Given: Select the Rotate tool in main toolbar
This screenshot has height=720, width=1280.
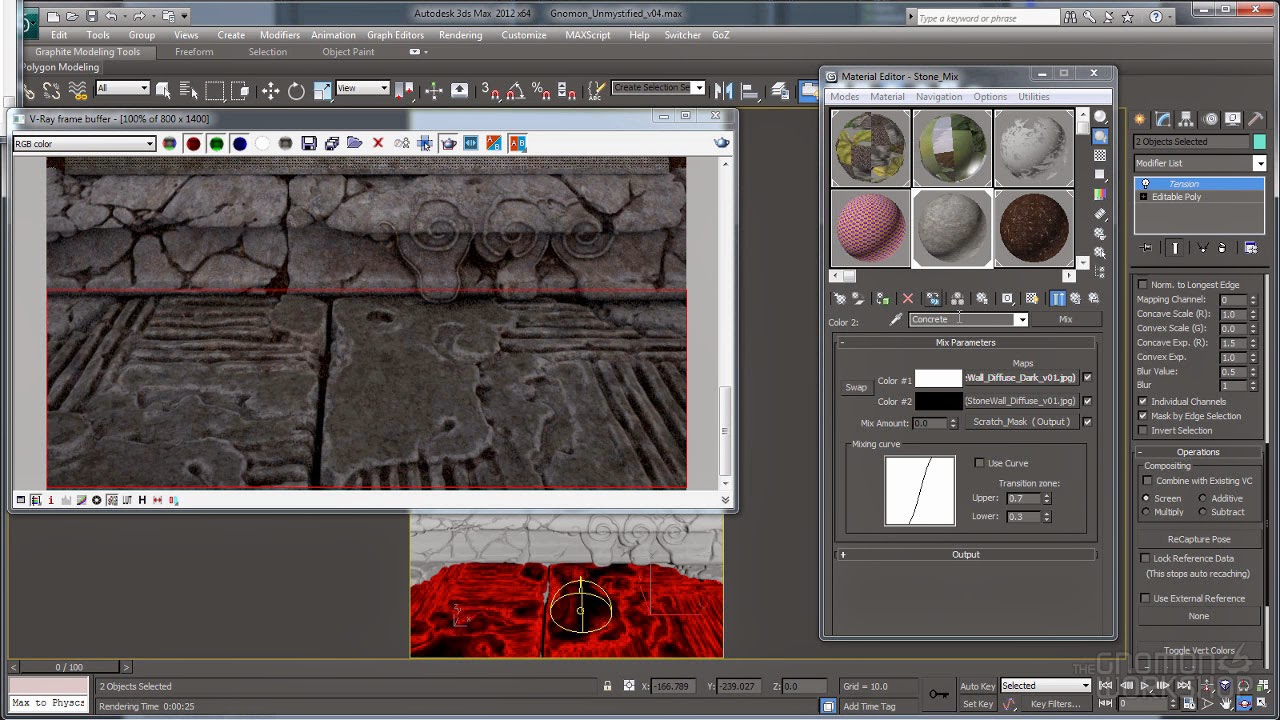Looking at the screenshot, I should point(296,91).
